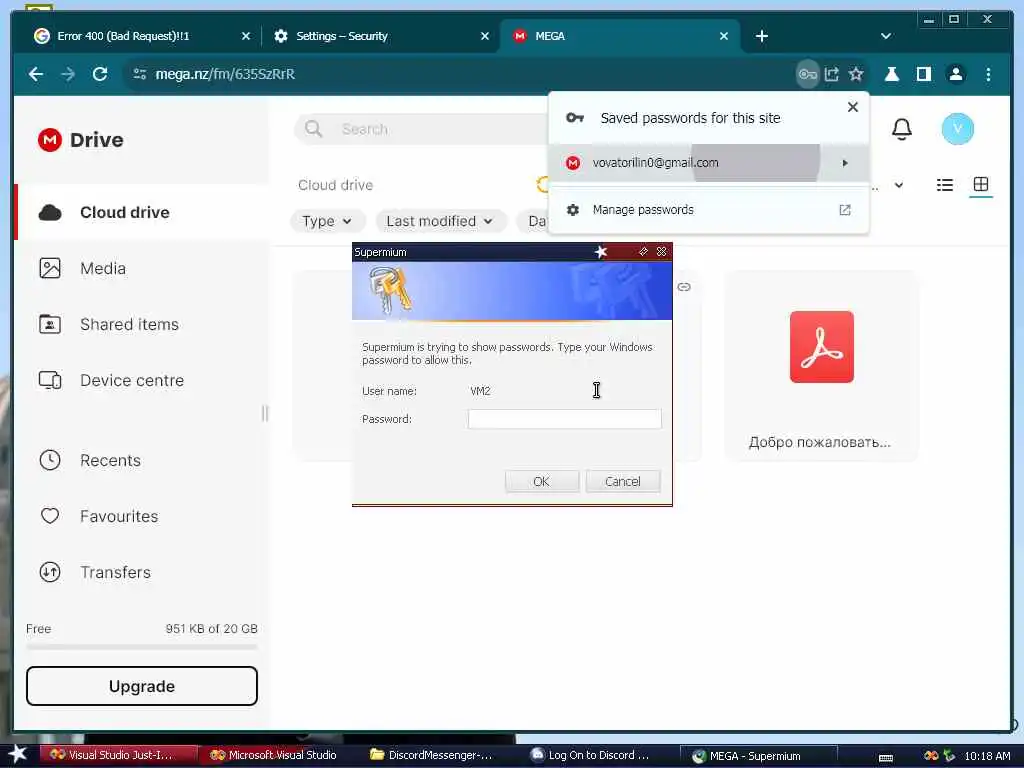Image resolution: width=1024 pixels, height=768 pixels.
Task: Open DiscordMessenger folder on taskbar
Action: click(432, 755)
